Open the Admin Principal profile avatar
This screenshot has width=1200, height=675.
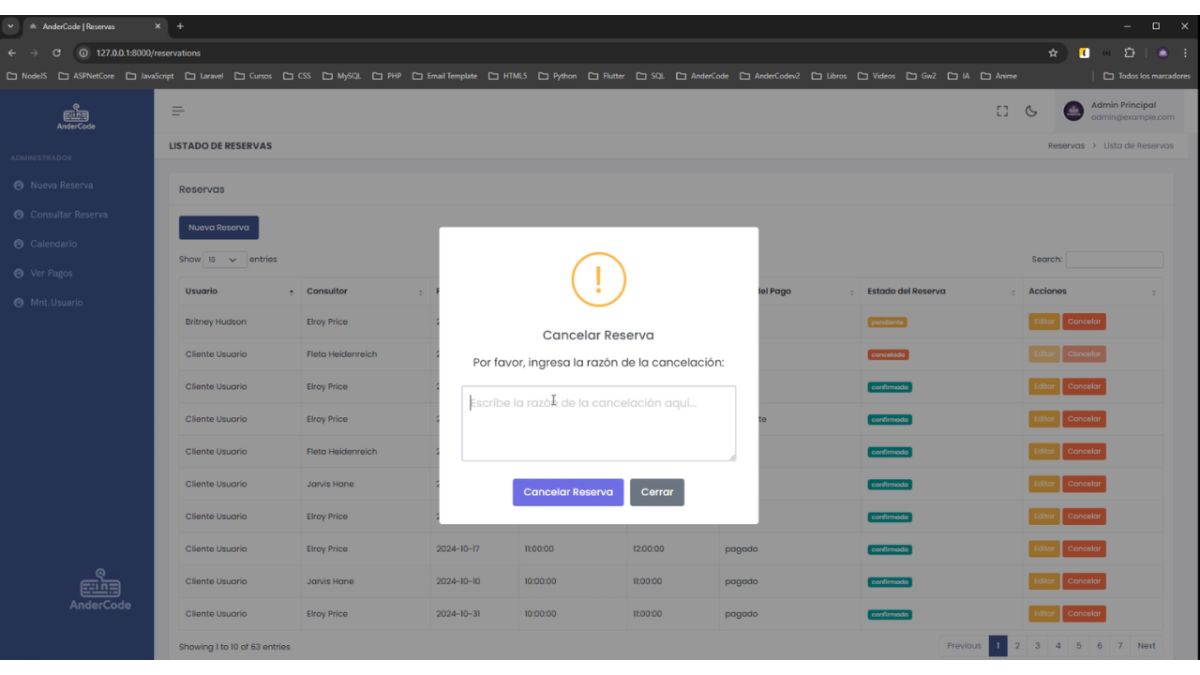(1073, 112)
